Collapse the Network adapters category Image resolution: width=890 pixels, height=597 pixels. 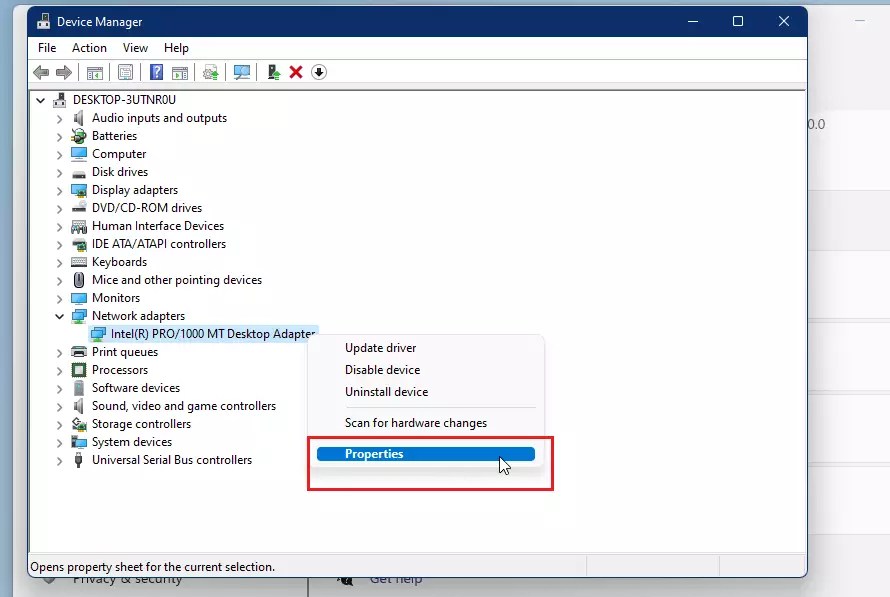(59, 315)
